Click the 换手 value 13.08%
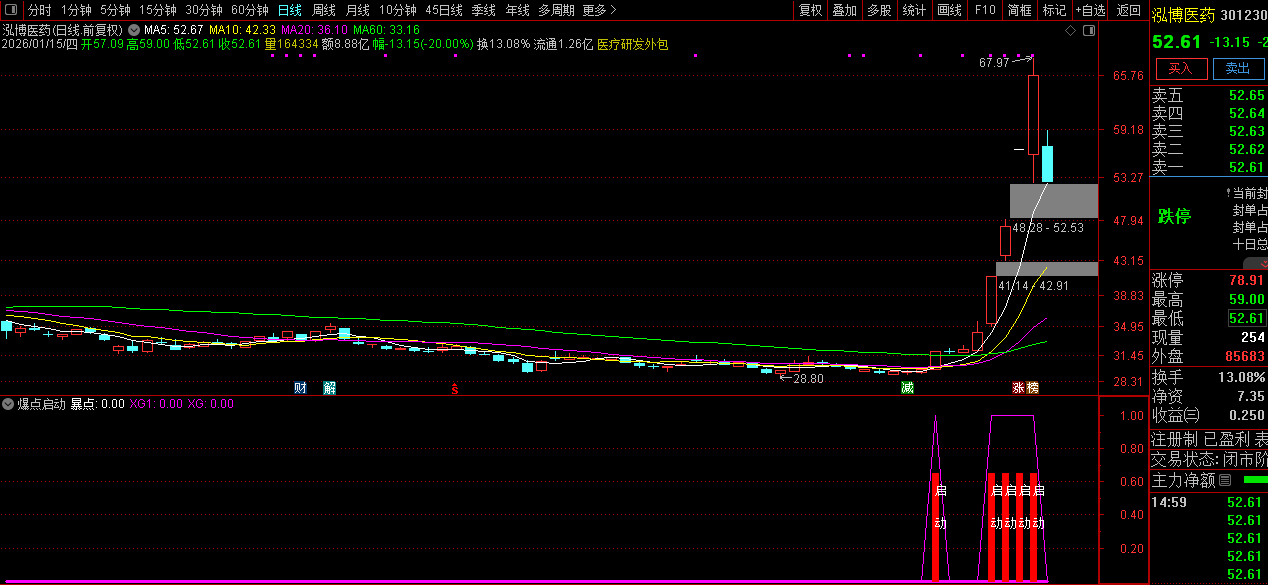1268x585 pixels. coord(1241,377)
